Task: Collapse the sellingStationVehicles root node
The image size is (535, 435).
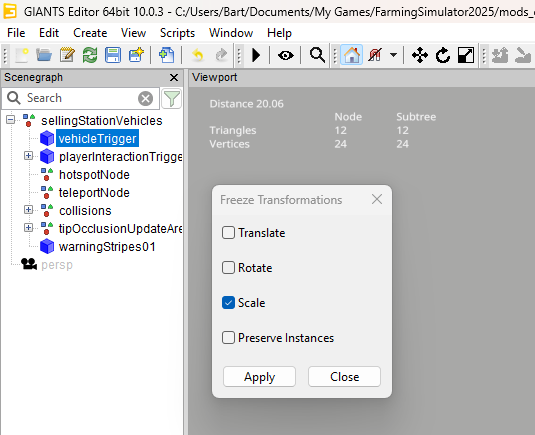Action: point(11,120)
